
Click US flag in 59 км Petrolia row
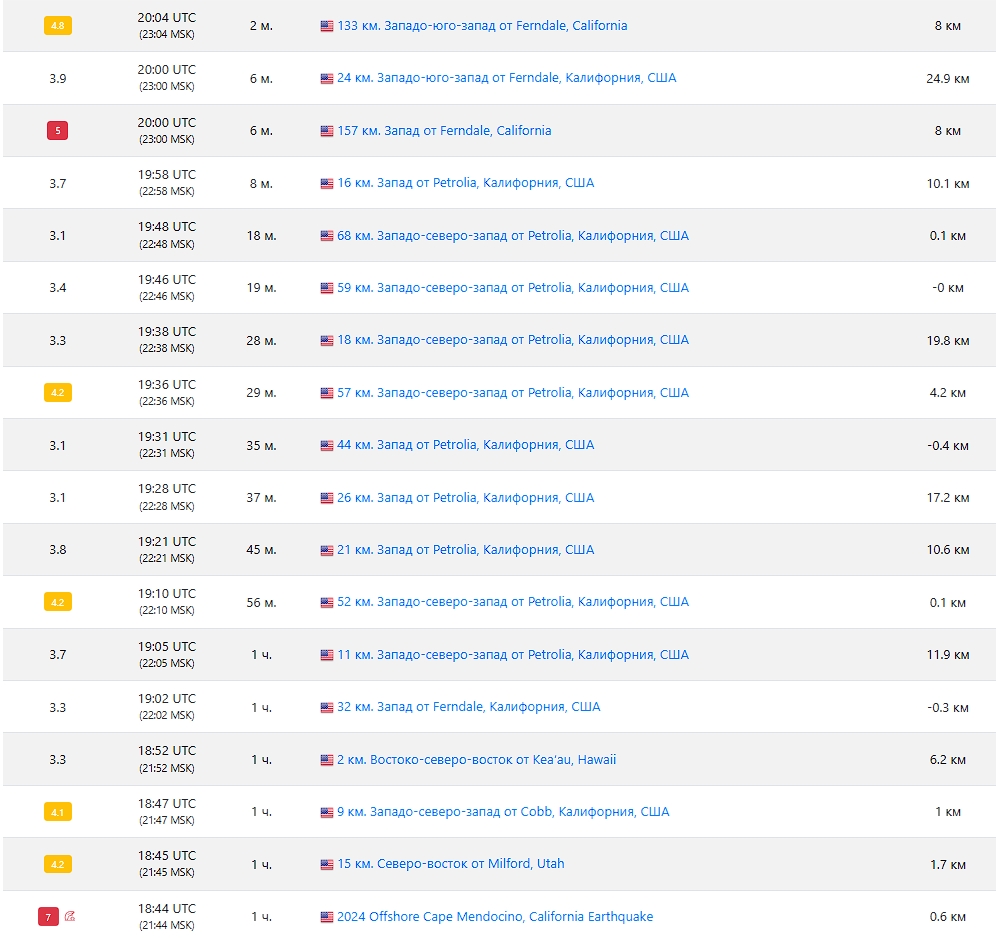pos(326,288)
